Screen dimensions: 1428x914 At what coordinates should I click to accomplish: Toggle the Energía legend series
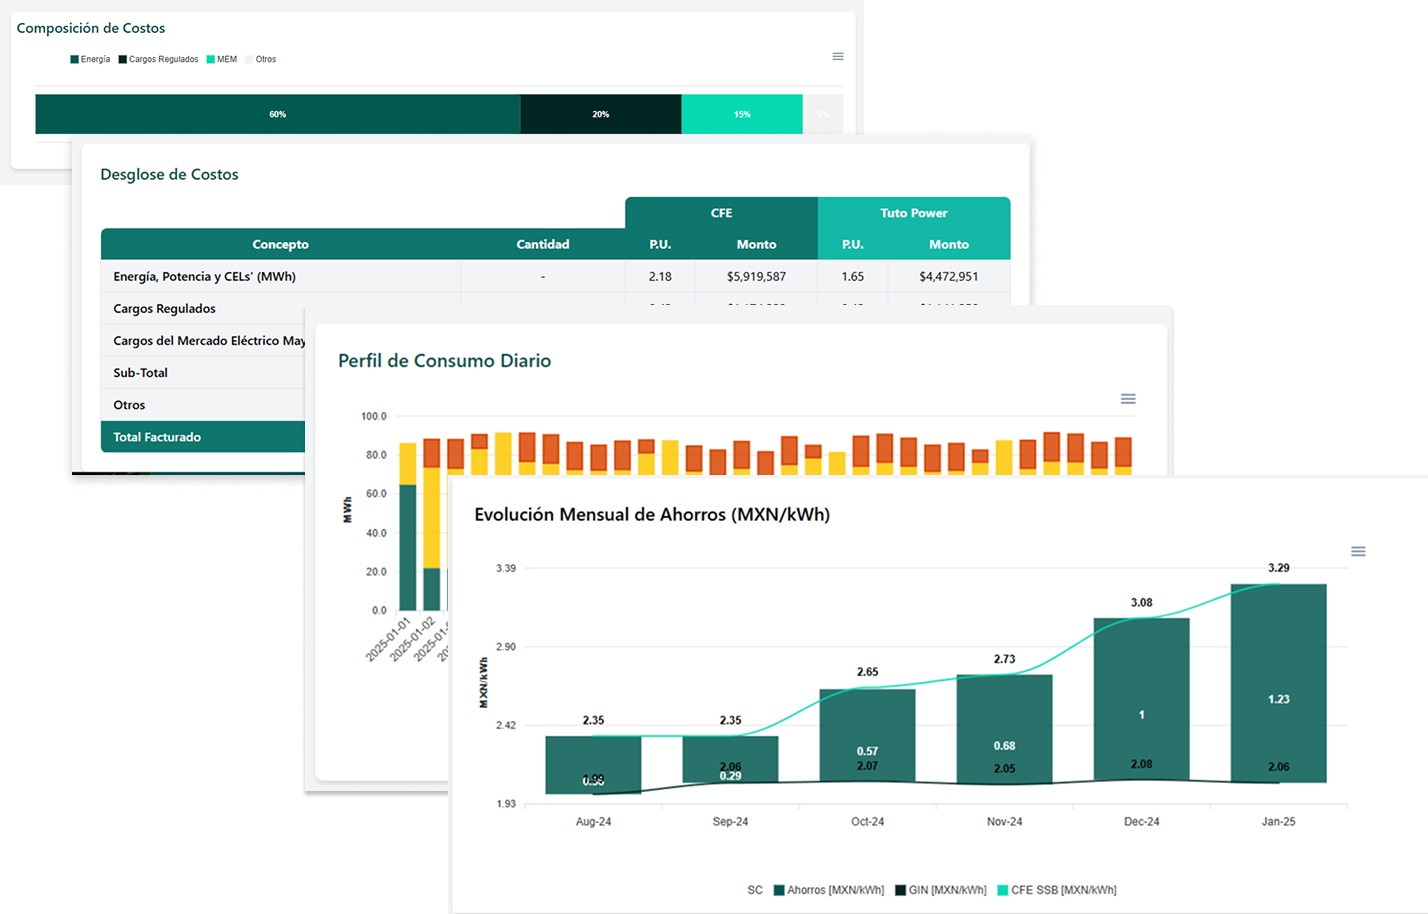[x=90, y=60]
